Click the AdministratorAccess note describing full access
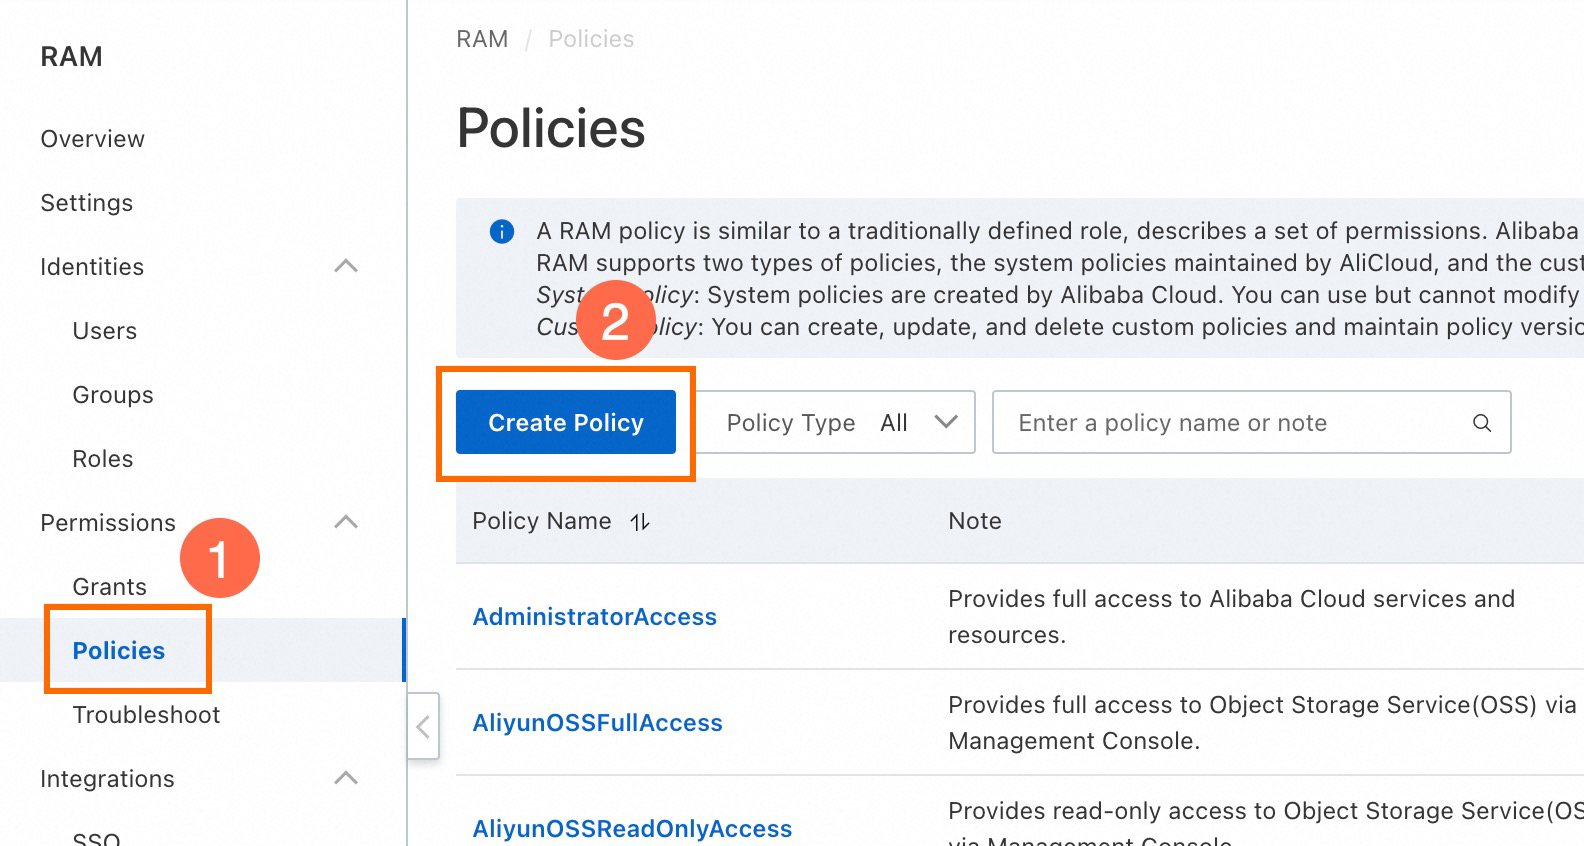 pyautogui.click(x=1231, y=617)
